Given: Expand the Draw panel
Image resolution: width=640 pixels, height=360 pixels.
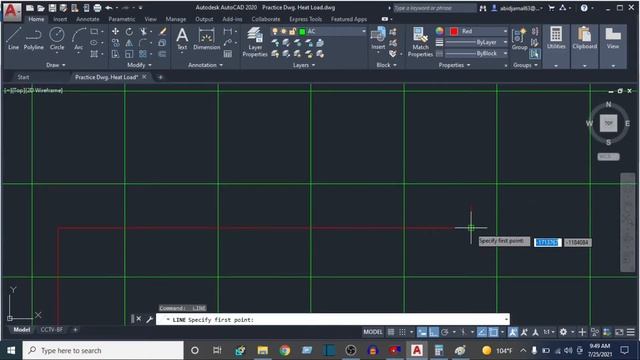Looking at the screenshot, I should coord(56,65).
